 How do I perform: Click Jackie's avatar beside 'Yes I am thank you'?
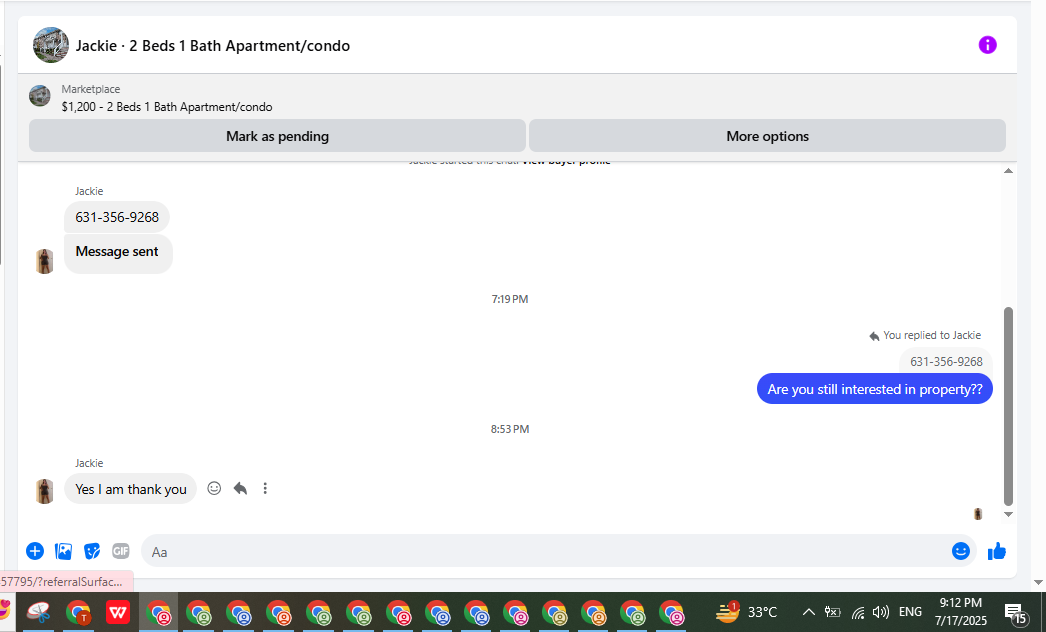pos(45,491)
